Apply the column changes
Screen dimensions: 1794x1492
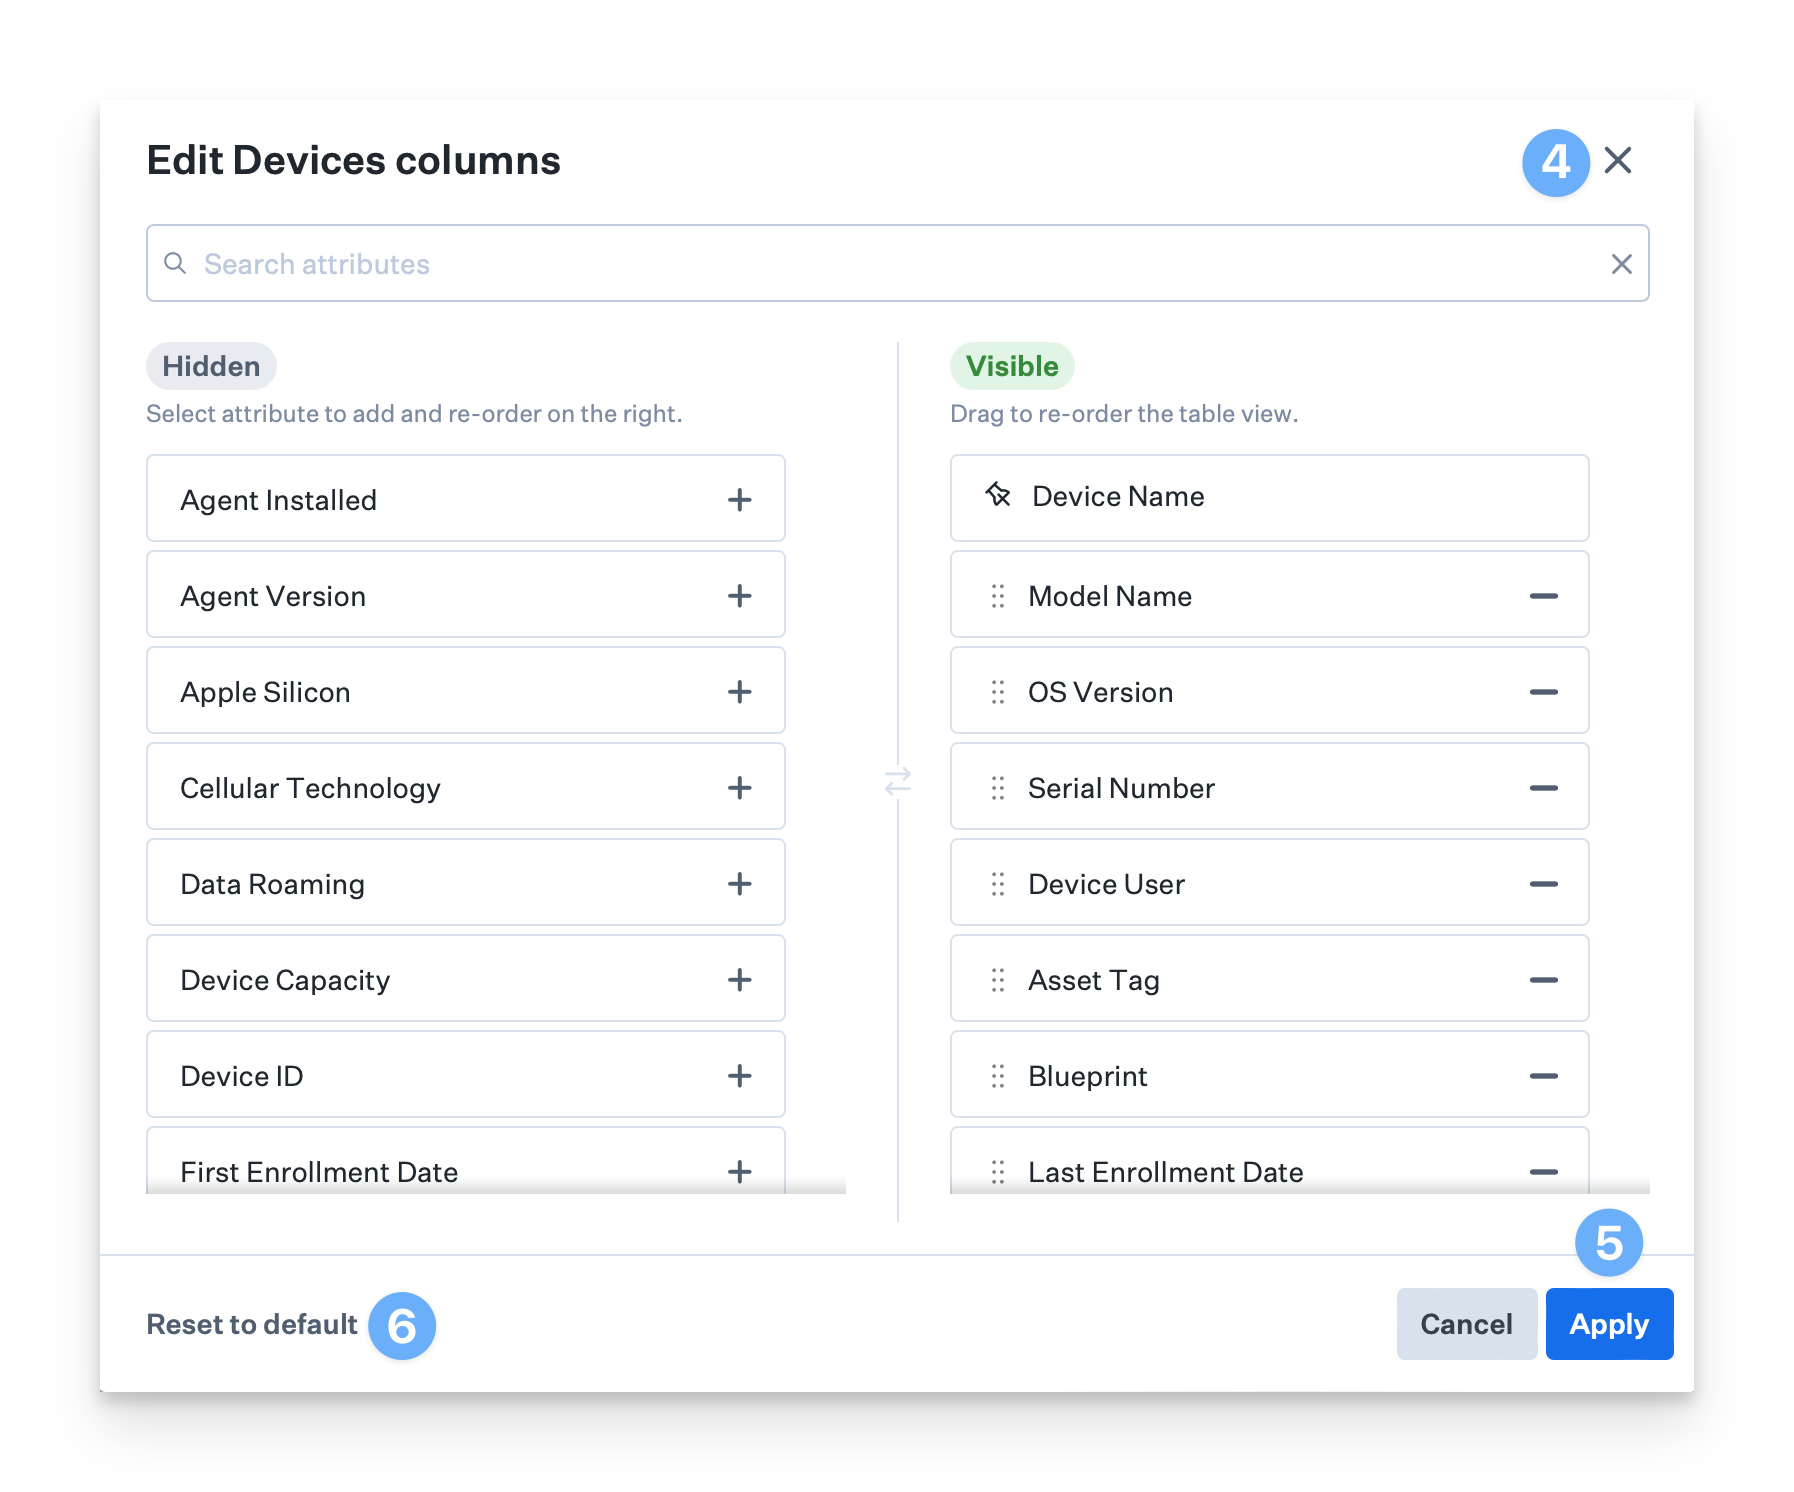(1609, 1324)
